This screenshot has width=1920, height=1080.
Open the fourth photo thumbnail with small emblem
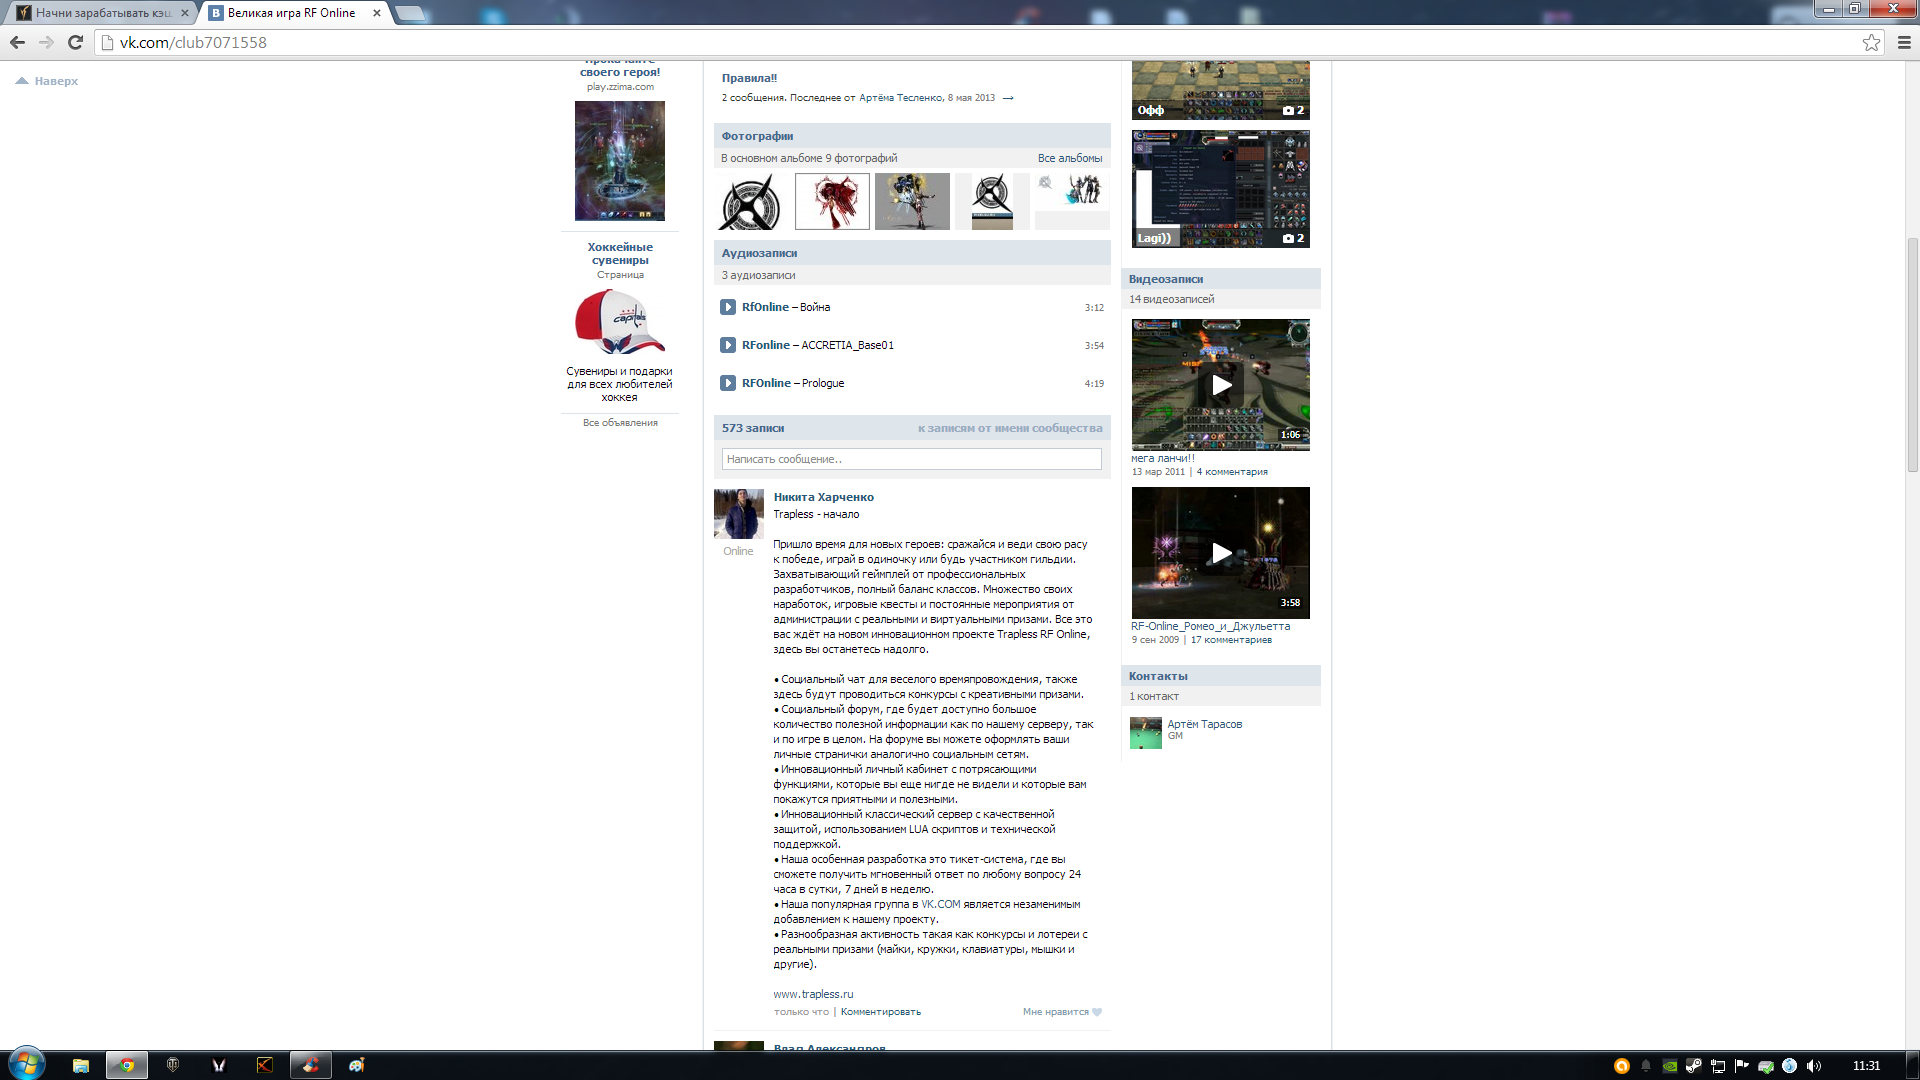point(992,202)
